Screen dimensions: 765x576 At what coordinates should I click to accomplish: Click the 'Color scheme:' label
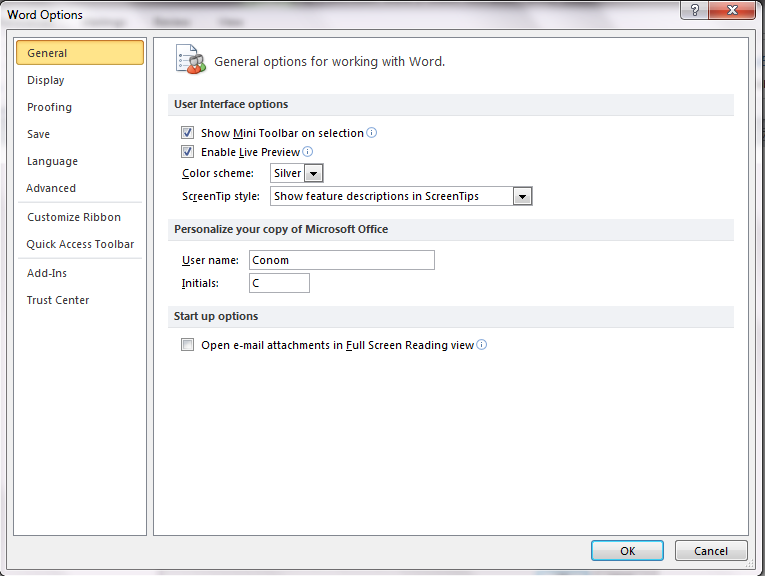(218, 173)
